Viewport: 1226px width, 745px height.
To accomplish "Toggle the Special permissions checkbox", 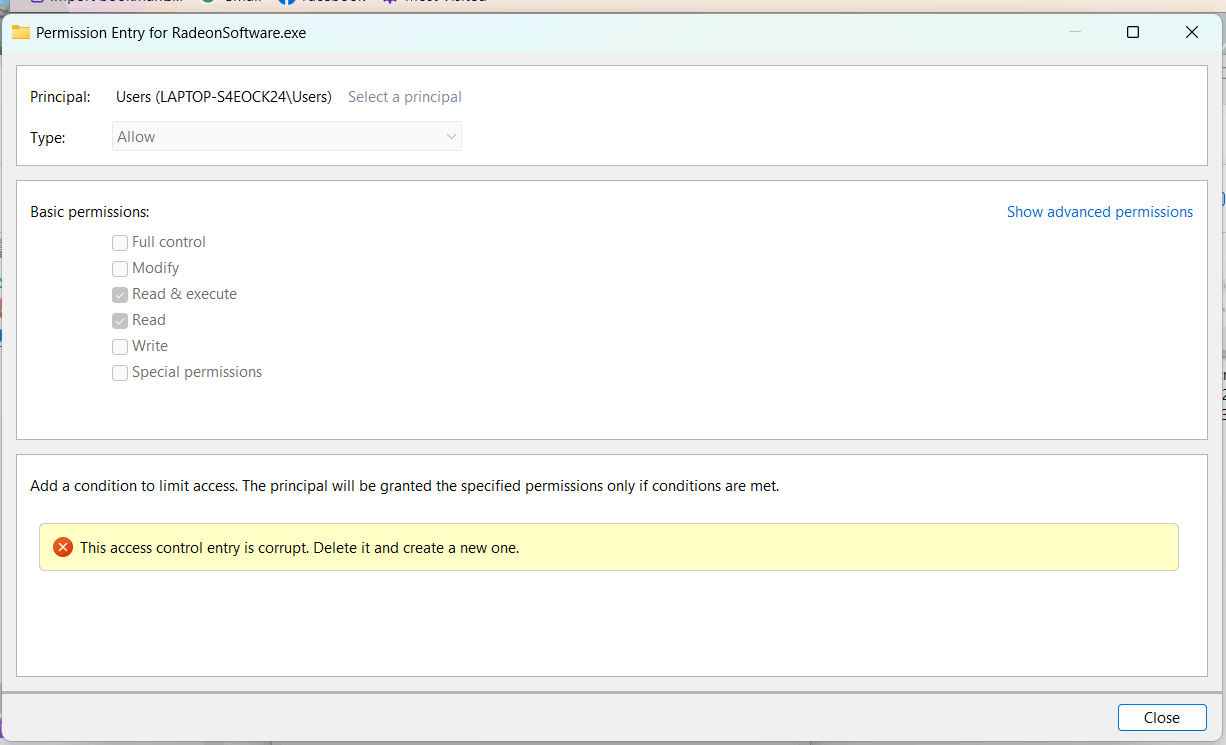I will pos(120,372).
